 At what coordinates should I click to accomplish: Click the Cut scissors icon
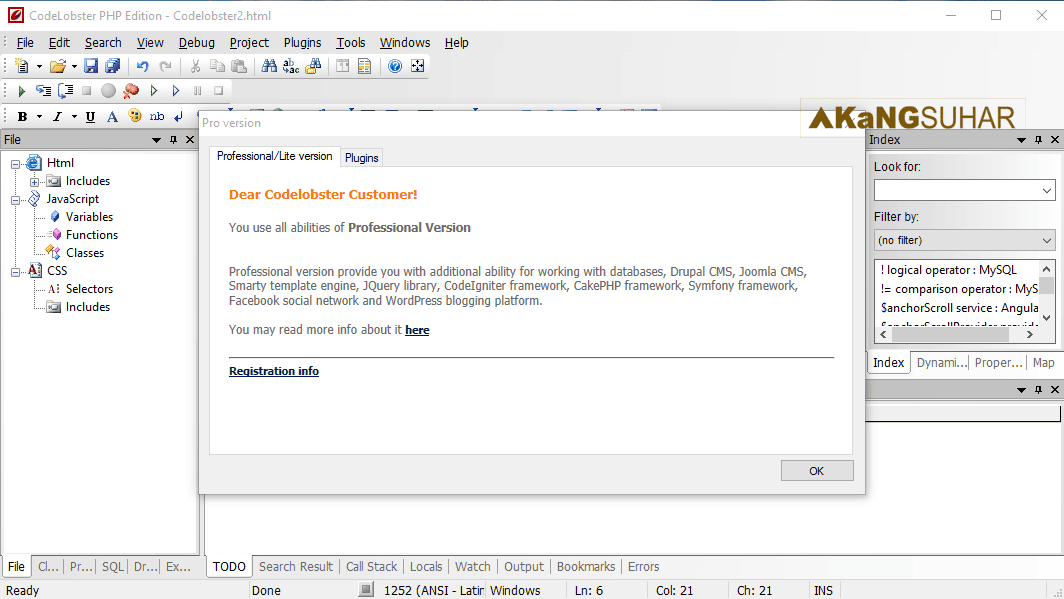tap(195, 66)
